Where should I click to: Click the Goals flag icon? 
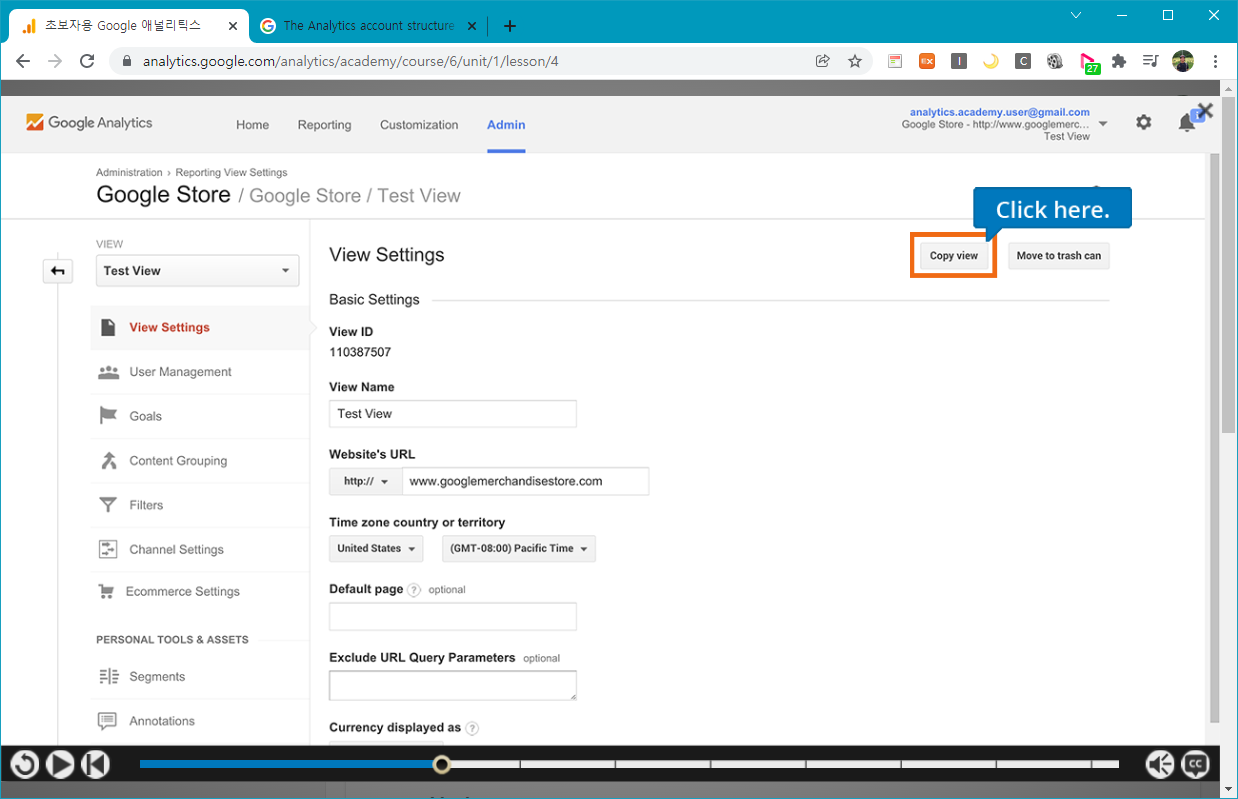[x=108, y=416]
